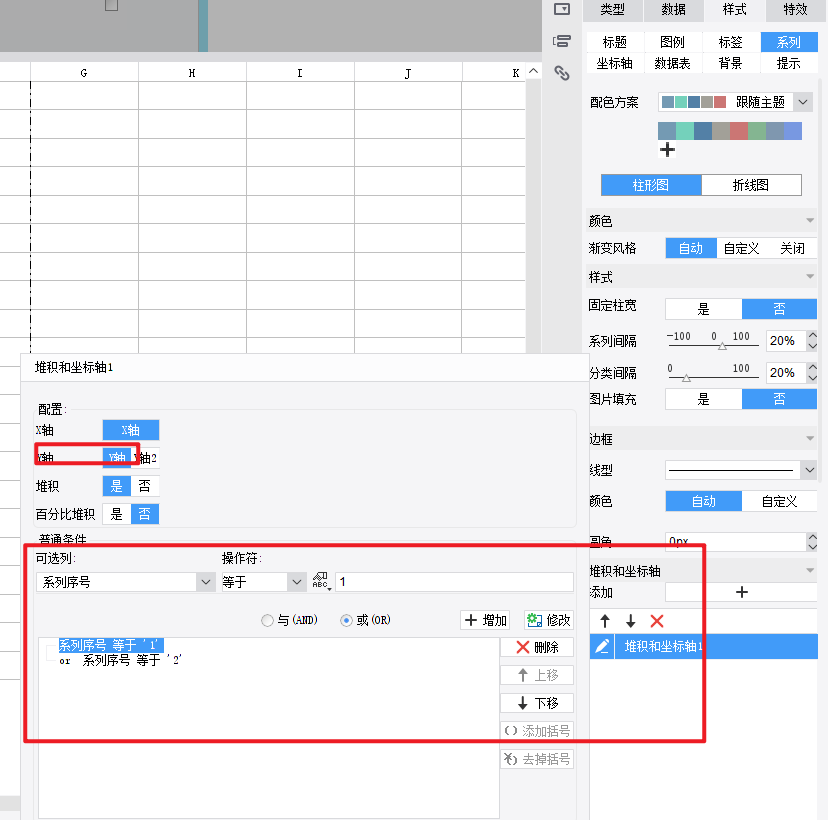The image size is (828, 820).
Task: Edit 堆积和坐标轴1 with pencil icon
Action: pos(602,646)
